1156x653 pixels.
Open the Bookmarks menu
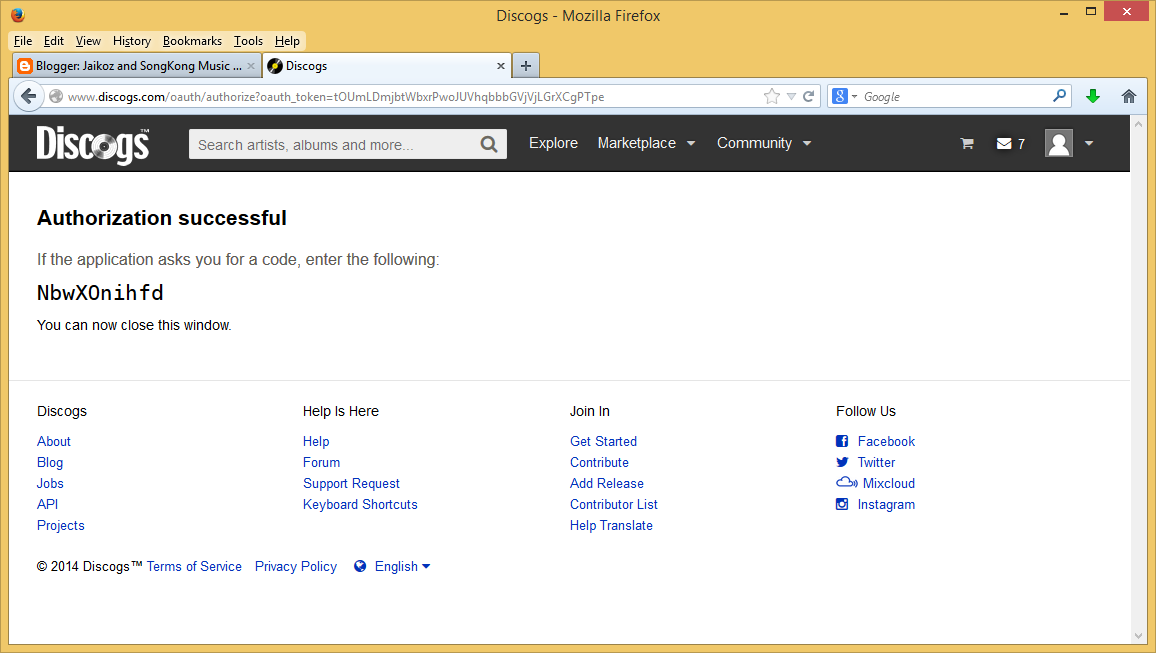pyautogui.click(x=192, y=41)
